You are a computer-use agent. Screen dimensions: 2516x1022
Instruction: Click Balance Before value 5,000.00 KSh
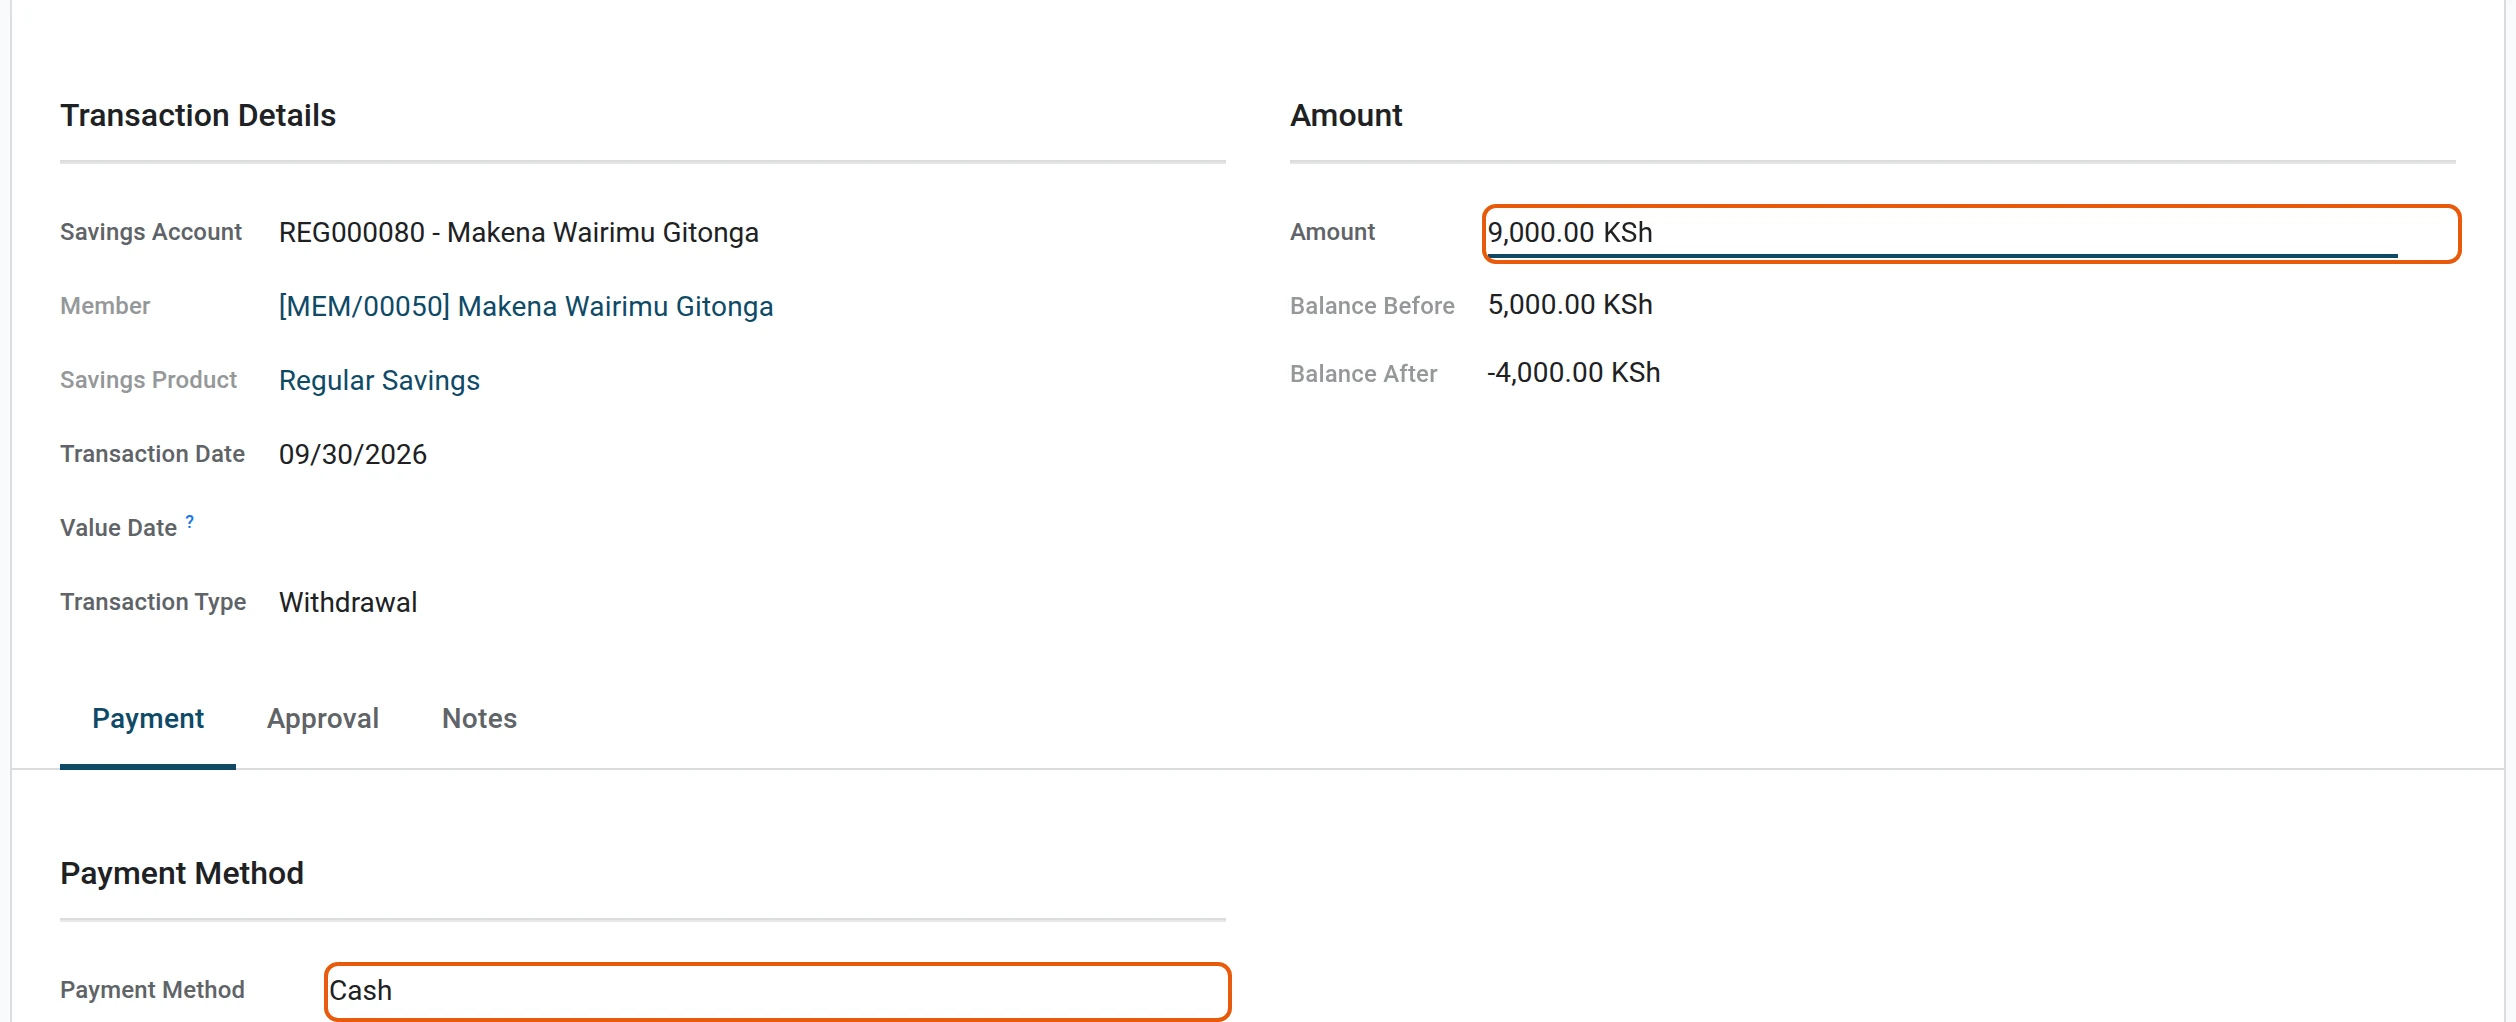(x=1570, y=305)
